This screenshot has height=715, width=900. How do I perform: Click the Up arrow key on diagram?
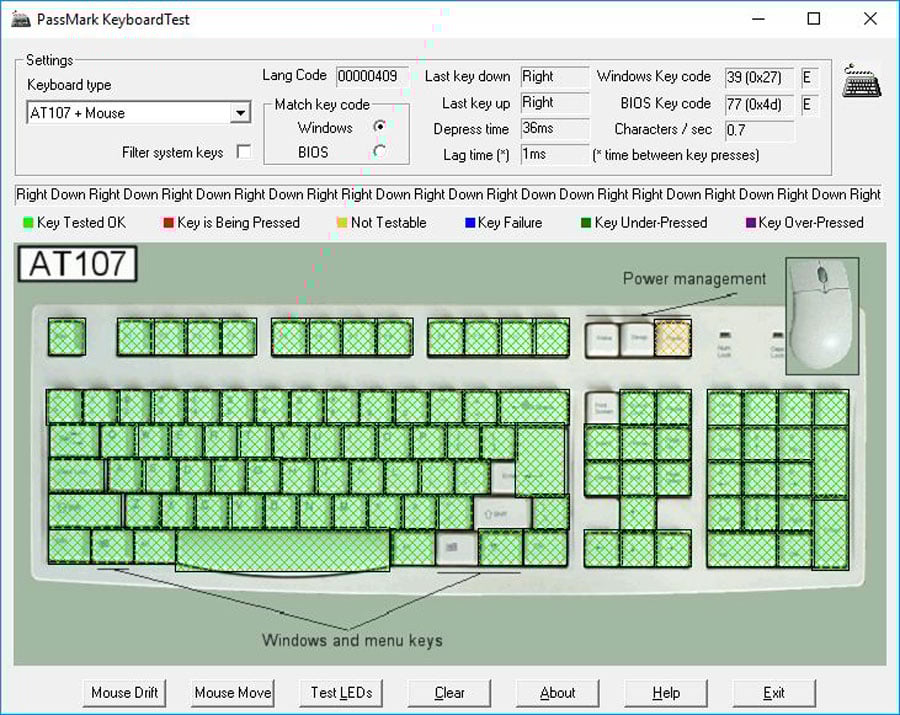(638, 512)
